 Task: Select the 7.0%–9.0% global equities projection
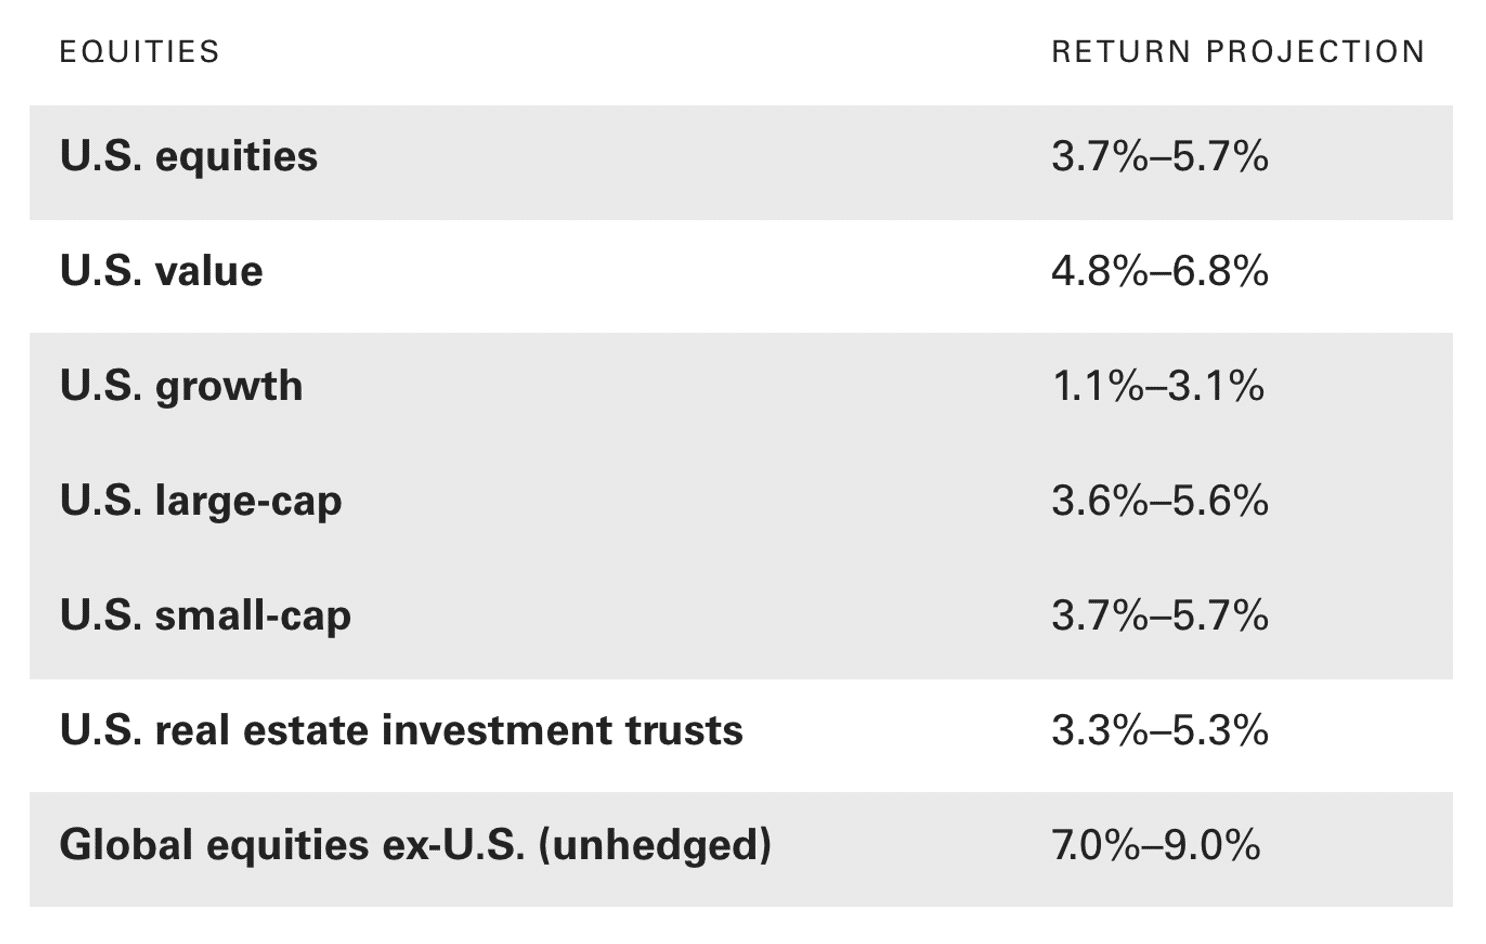(x=1155, y=846)
